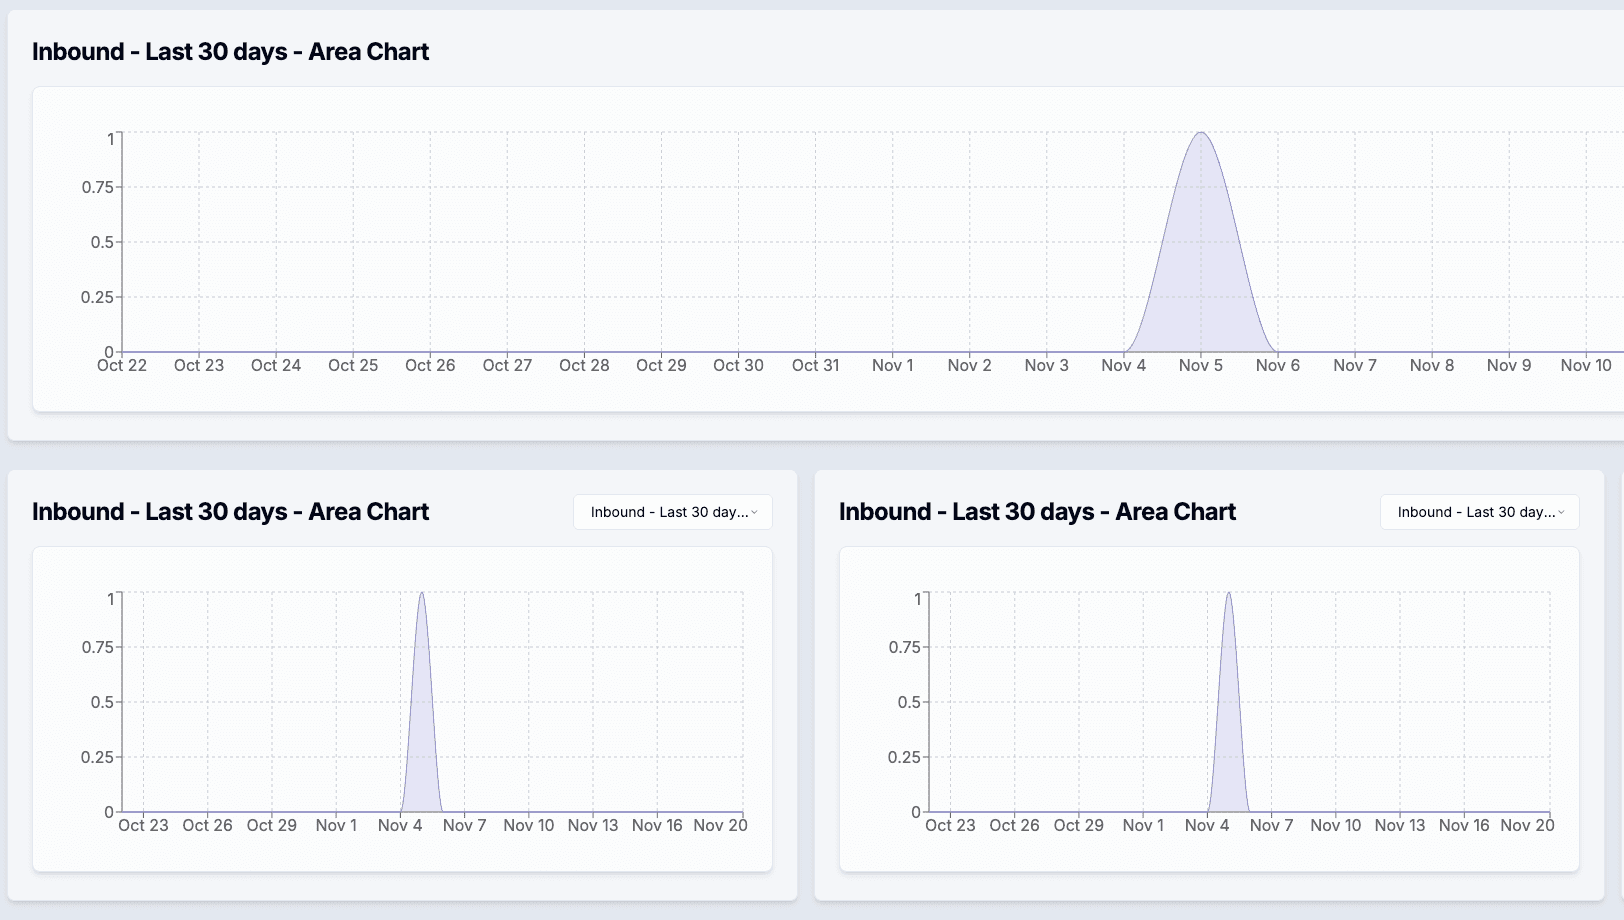Viewport: 1624px width, 920px height.
Task: Click the Oct 22 label on the top chart
Action: pyautogui.click(x=121, y=365)
